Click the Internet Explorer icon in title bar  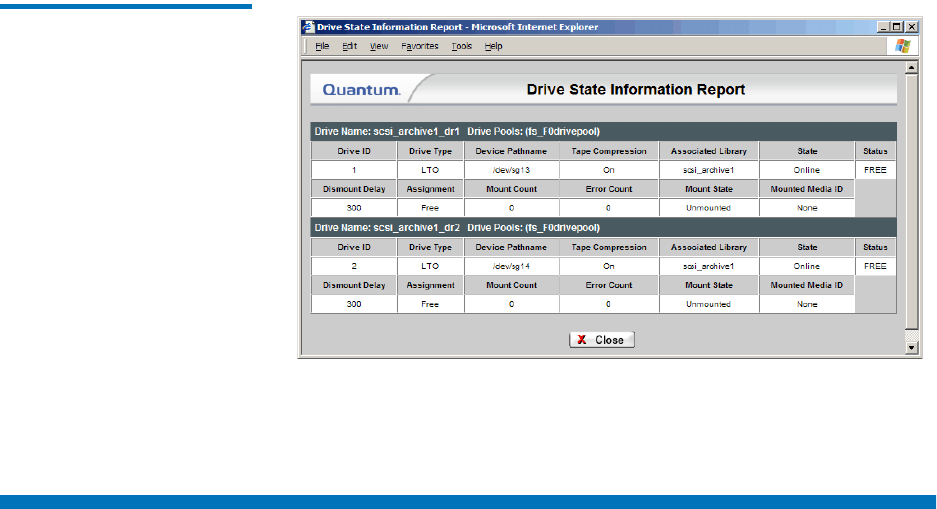pos(308,27)
